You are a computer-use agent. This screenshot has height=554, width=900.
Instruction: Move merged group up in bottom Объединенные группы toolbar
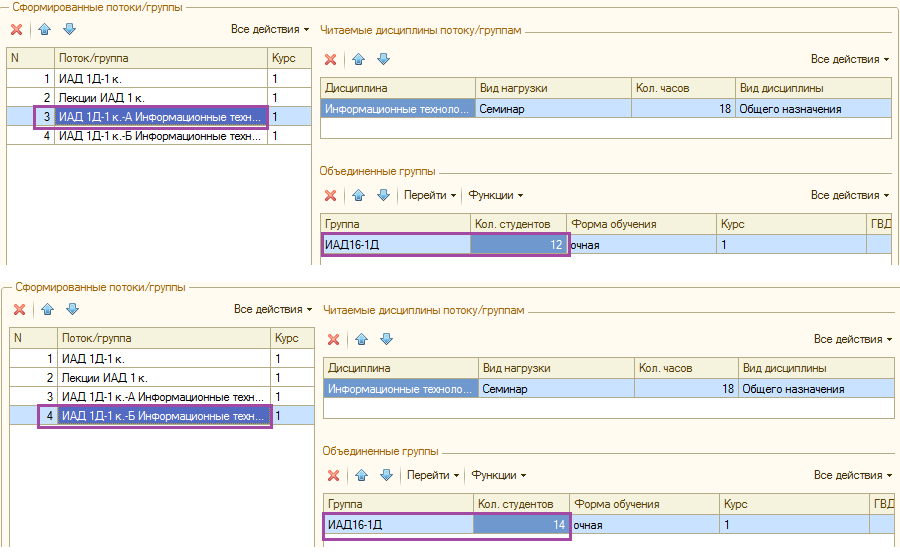pos(362,475)
